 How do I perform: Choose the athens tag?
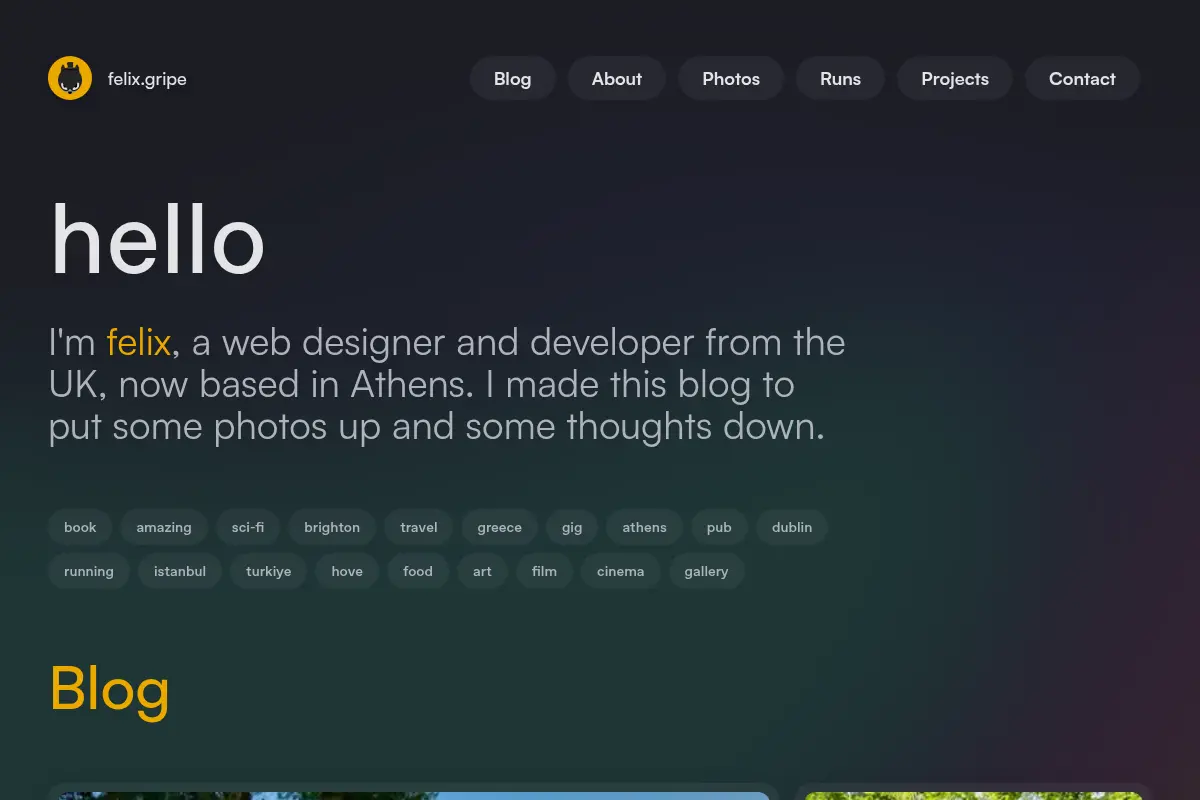(x=644, y=527)
